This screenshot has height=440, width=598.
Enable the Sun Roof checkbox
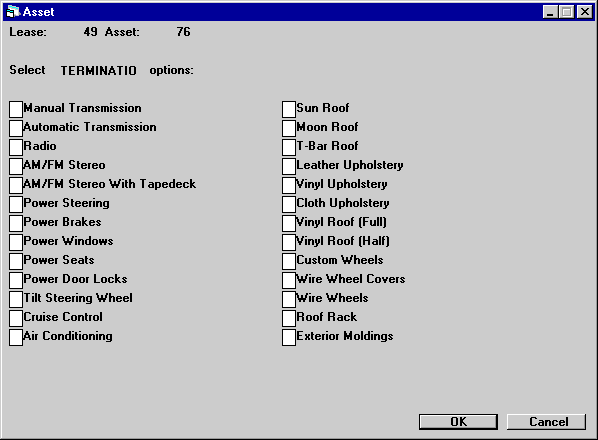click(x=289, y=109)
